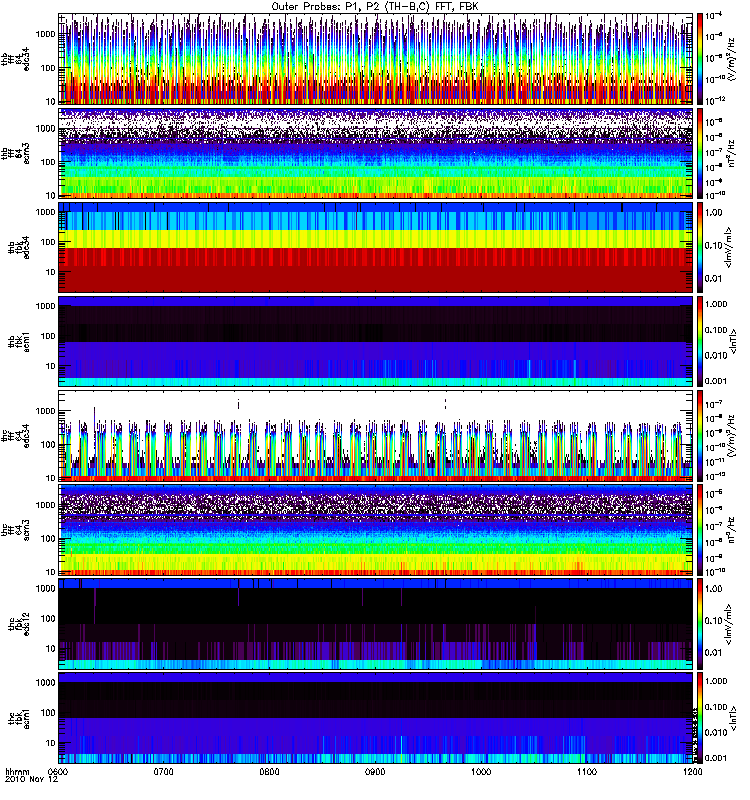Click the "thc fbk scm1" y-axis label
Screen dimensions: 750x800
19,718
